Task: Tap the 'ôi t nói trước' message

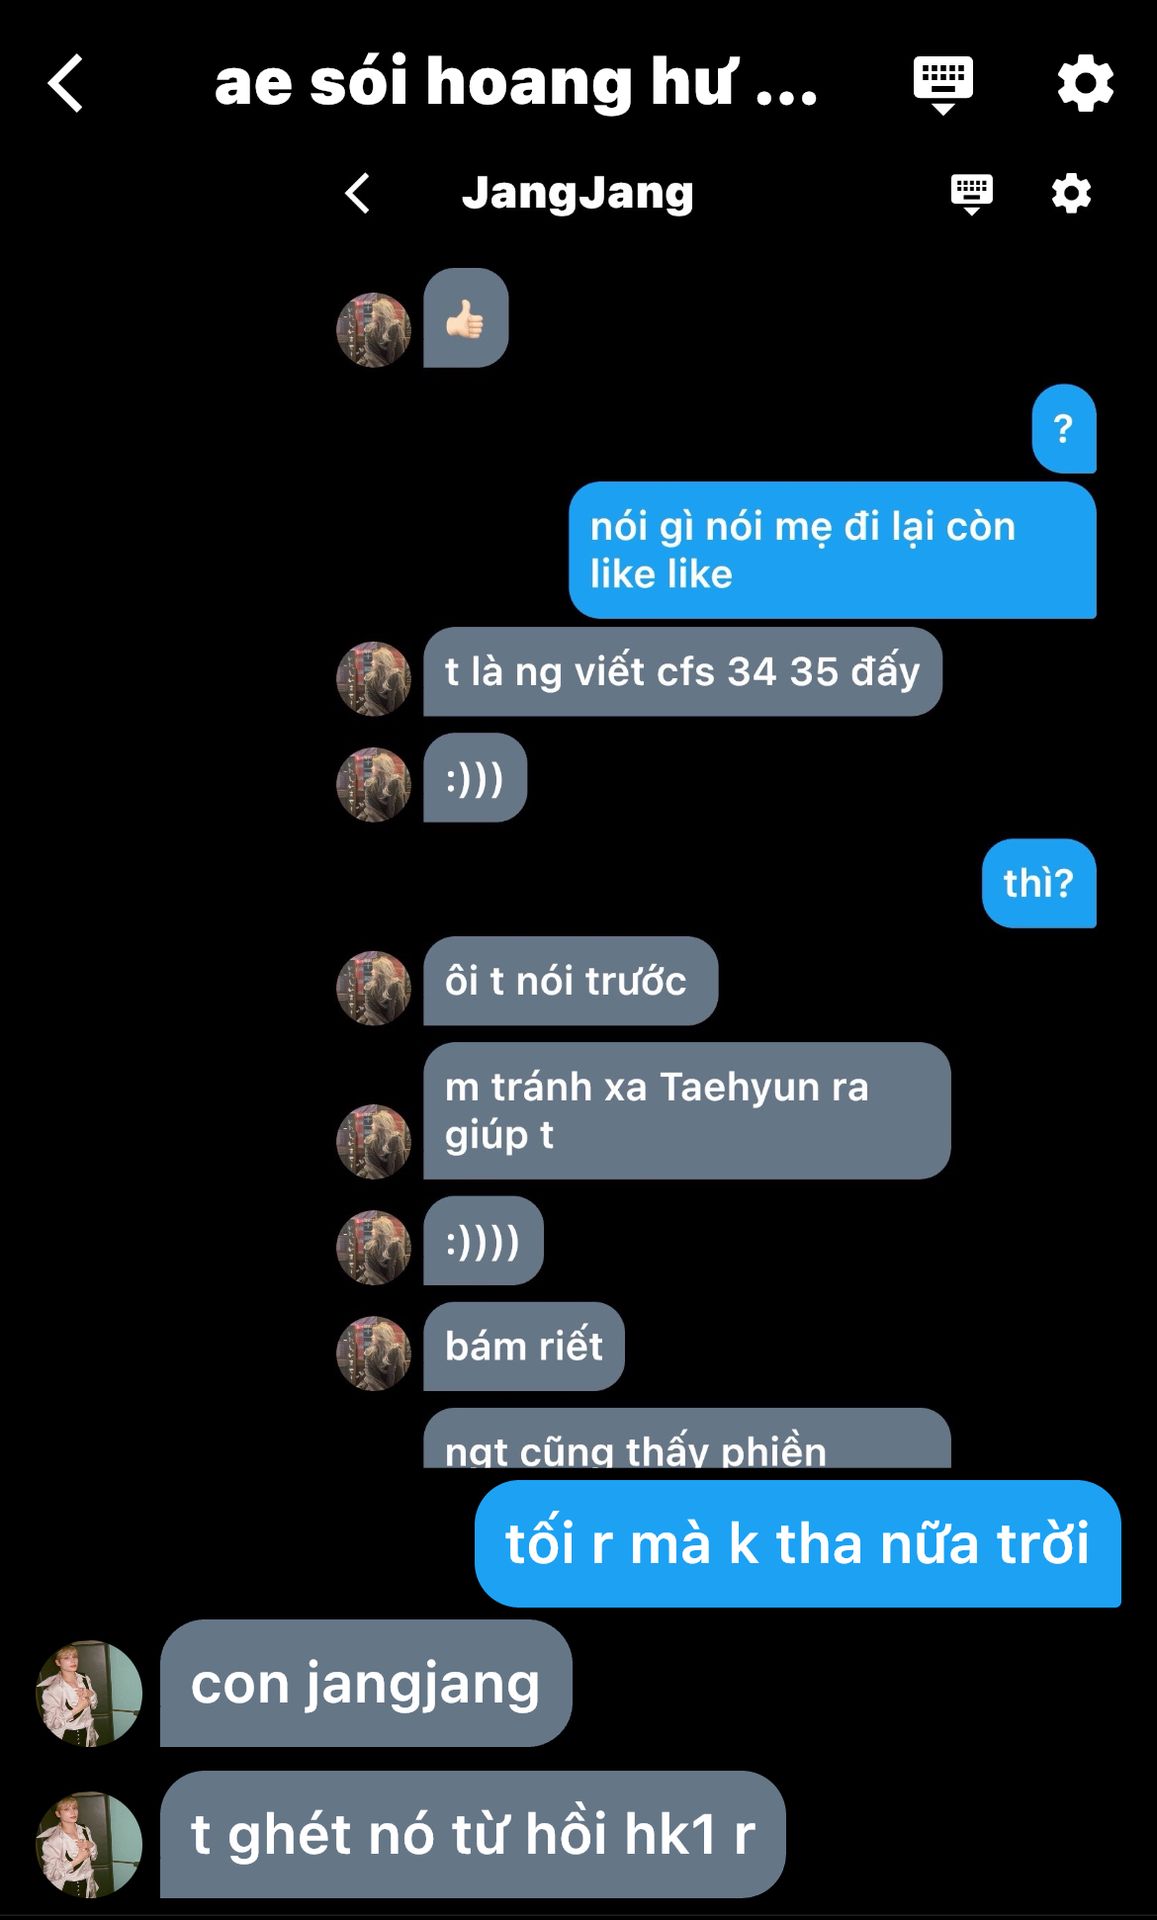Action: click(x=570, y=981)
